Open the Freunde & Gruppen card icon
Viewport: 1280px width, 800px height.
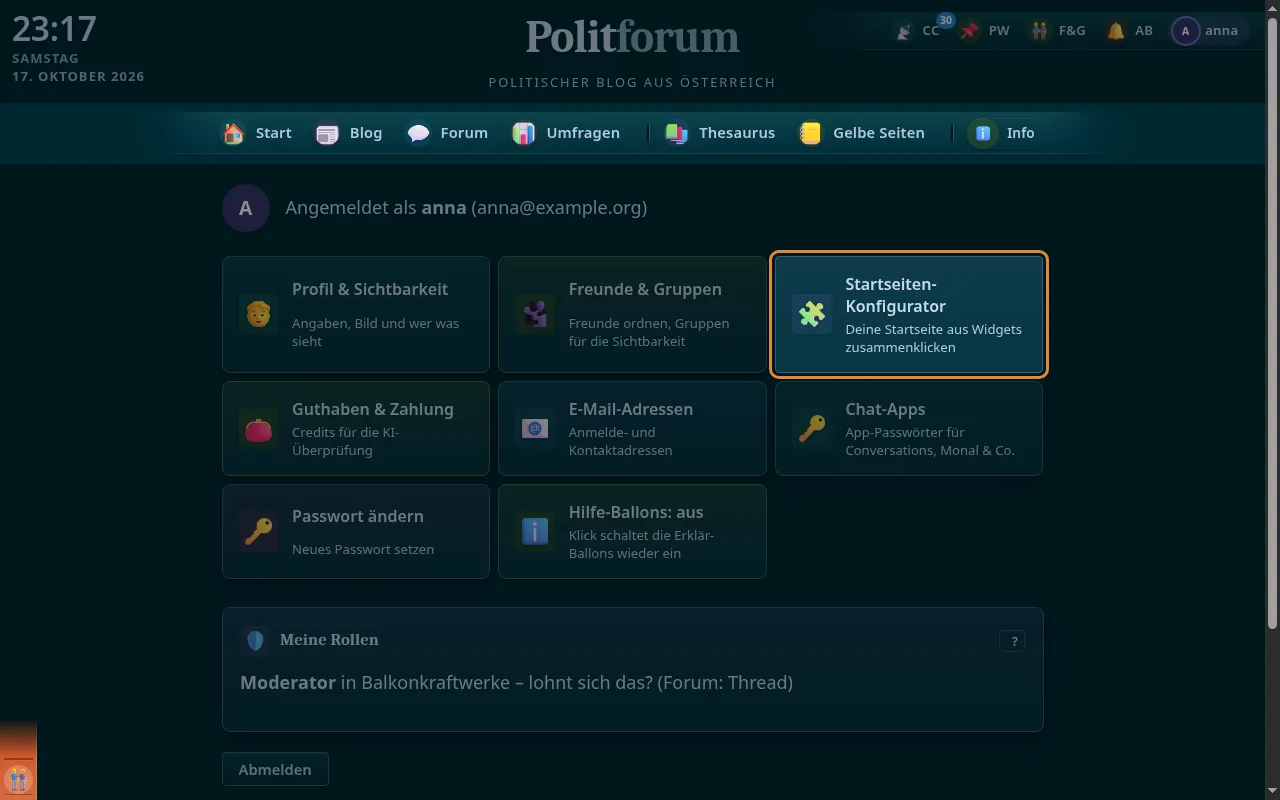click(x=535, y=314)
